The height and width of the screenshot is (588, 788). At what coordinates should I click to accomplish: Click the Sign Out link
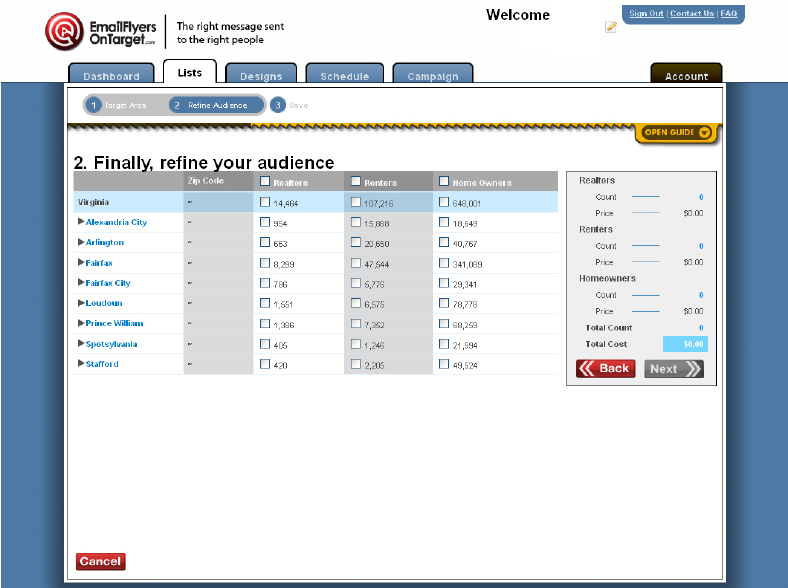click(x=646, y=14)
